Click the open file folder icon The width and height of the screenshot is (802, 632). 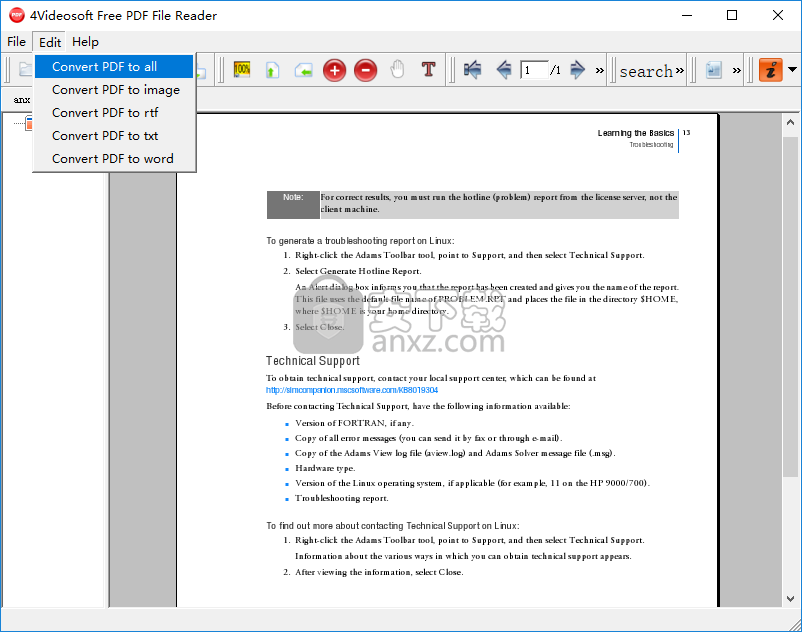(25, 69)
